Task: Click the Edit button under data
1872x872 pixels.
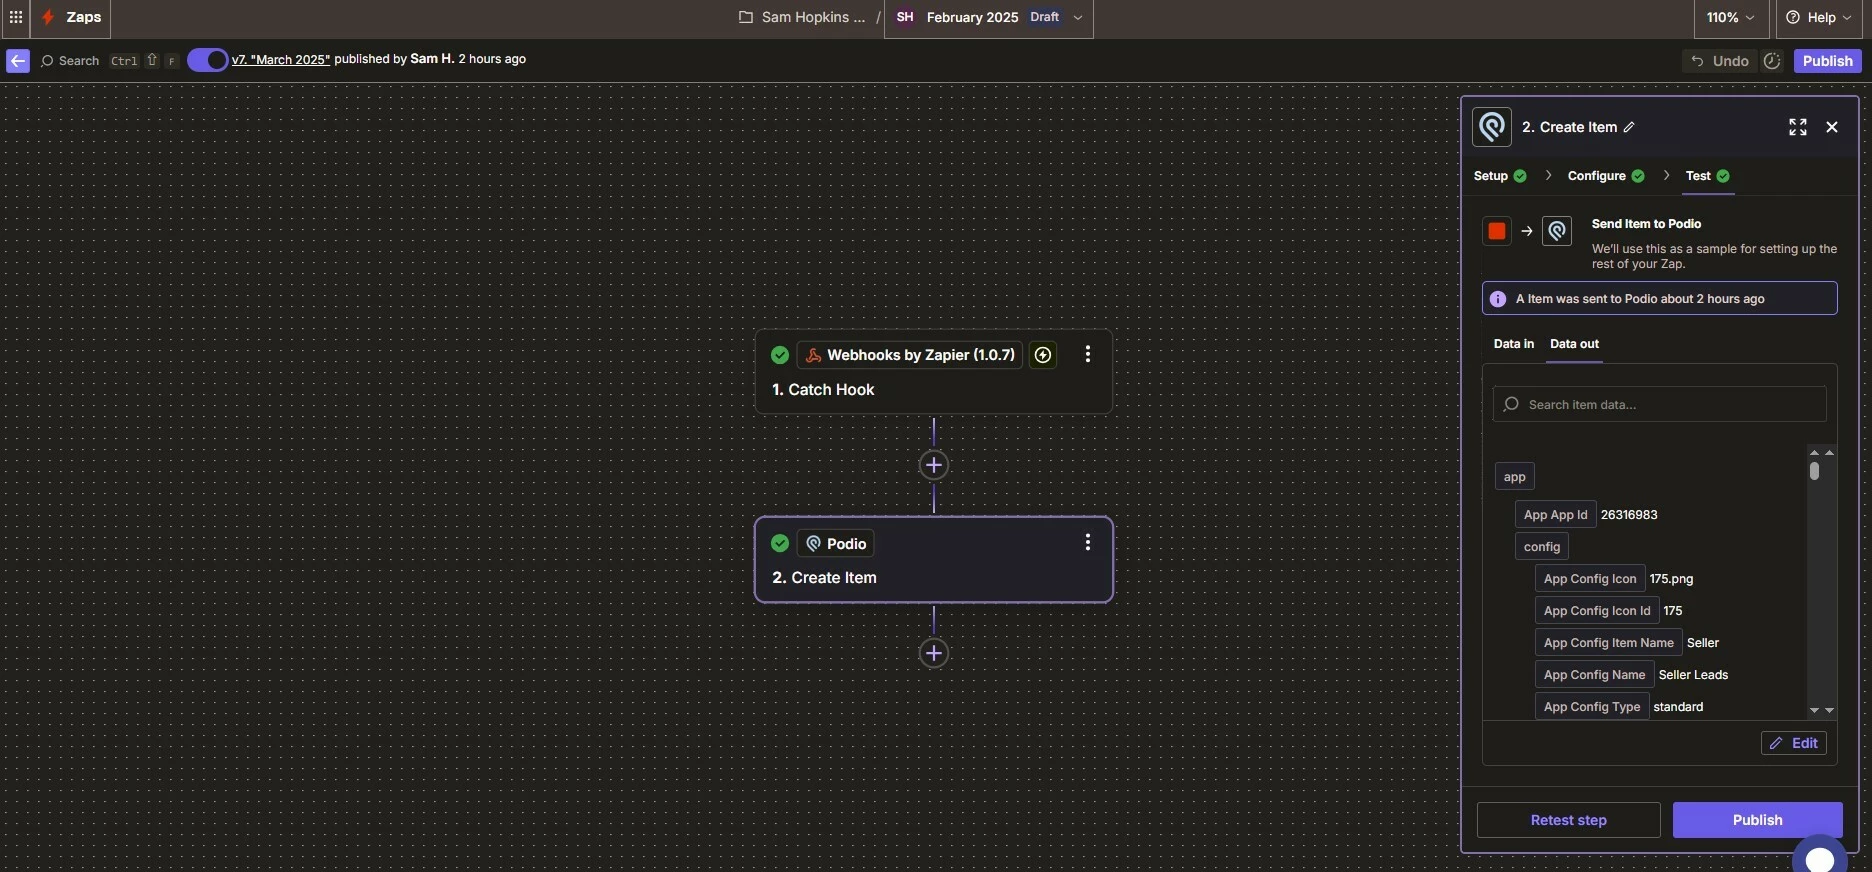Action: tap(1794, 743)
